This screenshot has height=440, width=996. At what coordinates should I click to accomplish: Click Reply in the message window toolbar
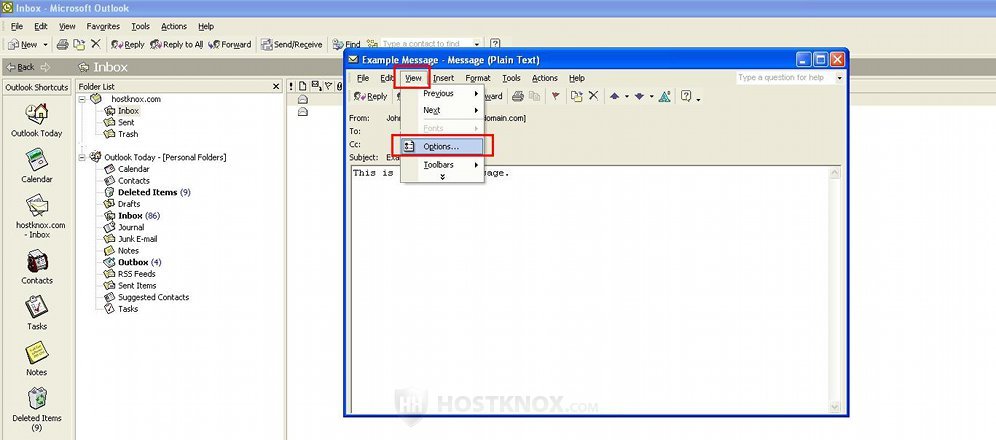[x=370, y=96]
